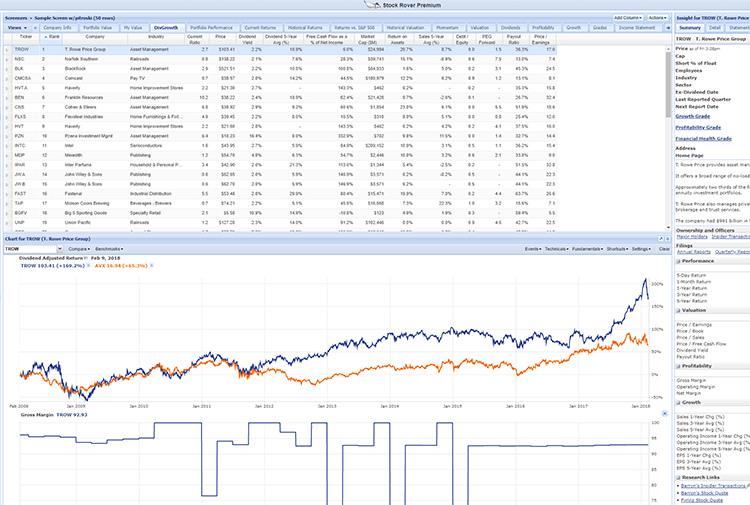Clear the chart

(x=664, y=249)
